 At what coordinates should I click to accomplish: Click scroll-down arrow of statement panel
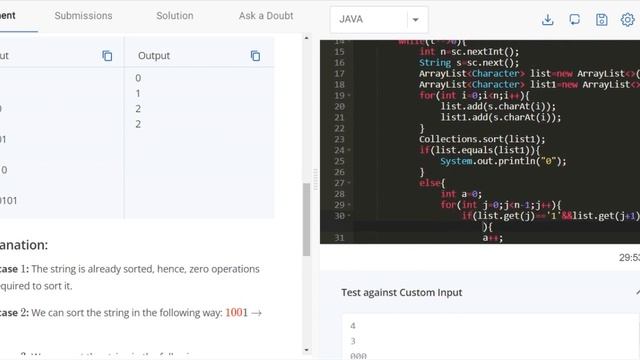click(307, 350)
